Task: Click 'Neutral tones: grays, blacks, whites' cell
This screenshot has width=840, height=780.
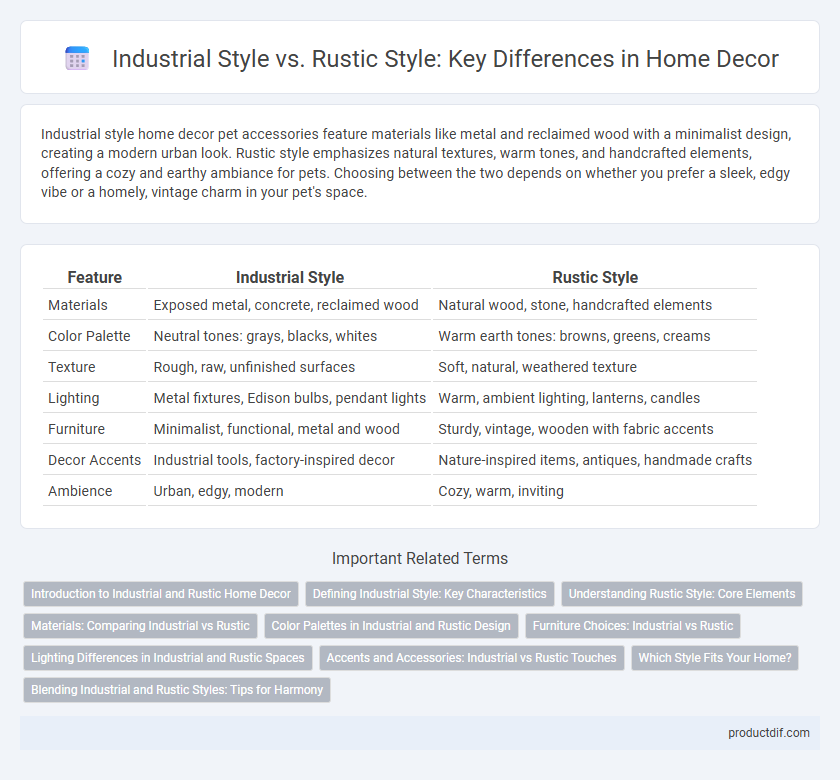Action: (x=289, y=336)
